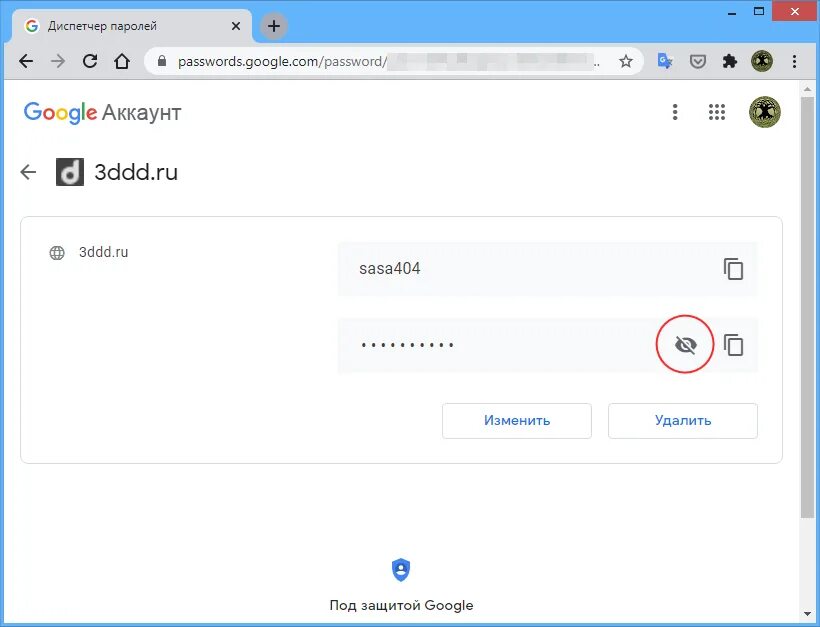Open the Google apps grid
This screenshot has height=627, width=820.
coord(716,112)
